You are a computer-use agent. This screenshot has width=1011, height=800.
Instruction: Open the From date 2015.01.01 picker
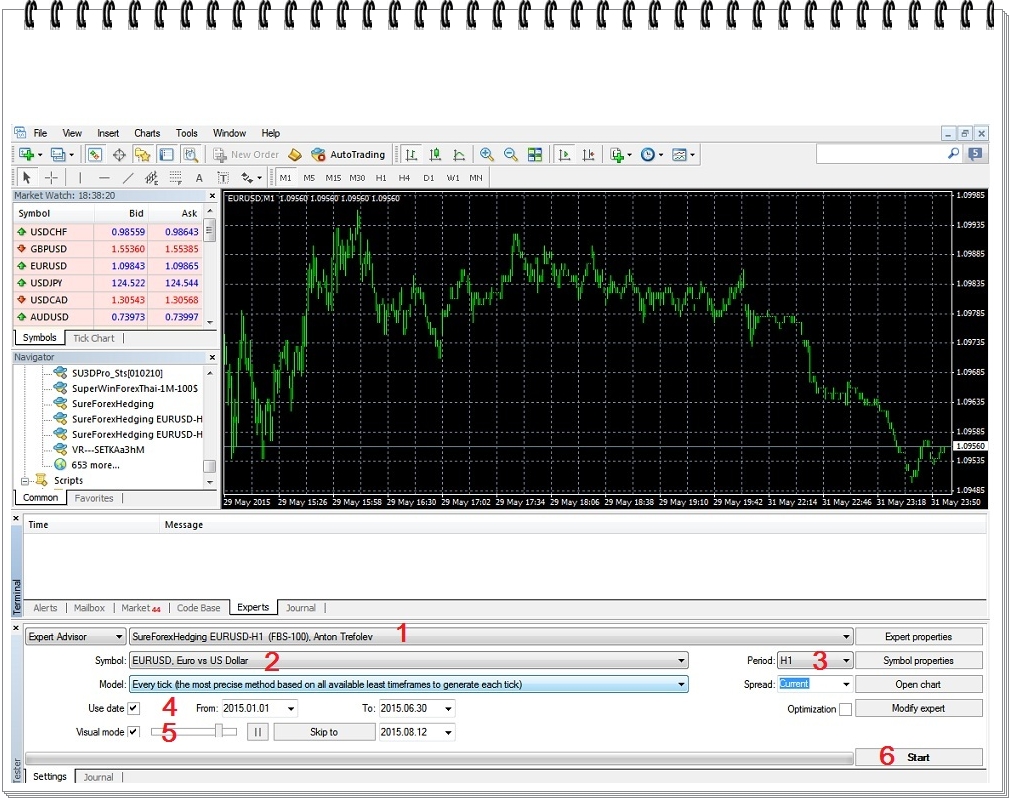pyautogui.click(x=259, y=708)
